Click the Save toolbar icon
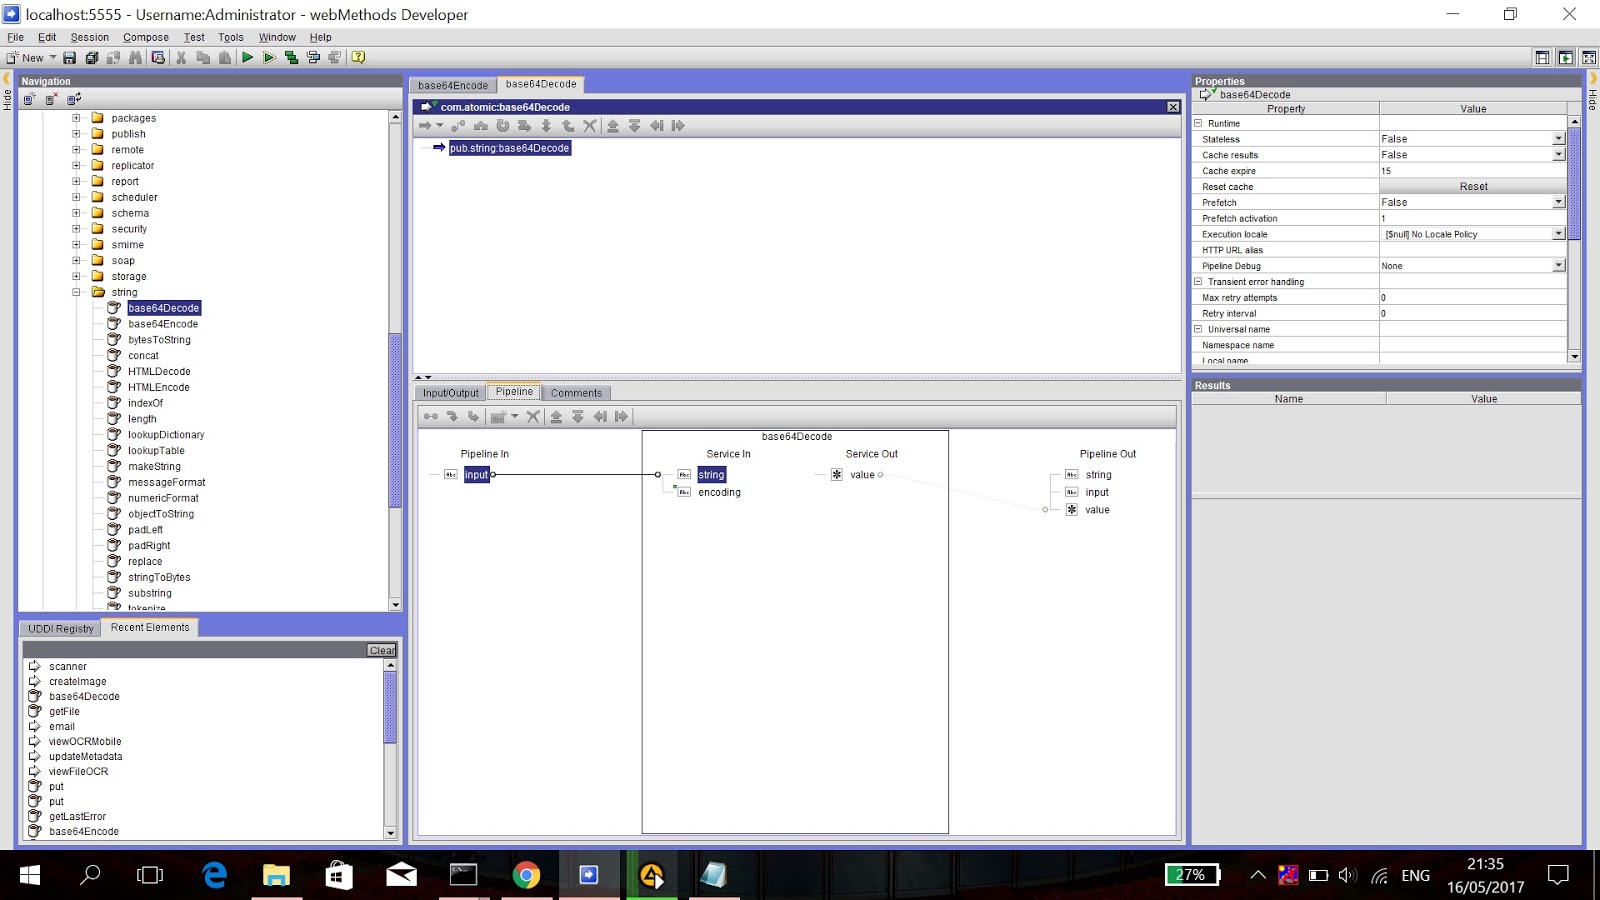Image resolution: width=1600 pixels, height=900 pixels. pos(68,57)
